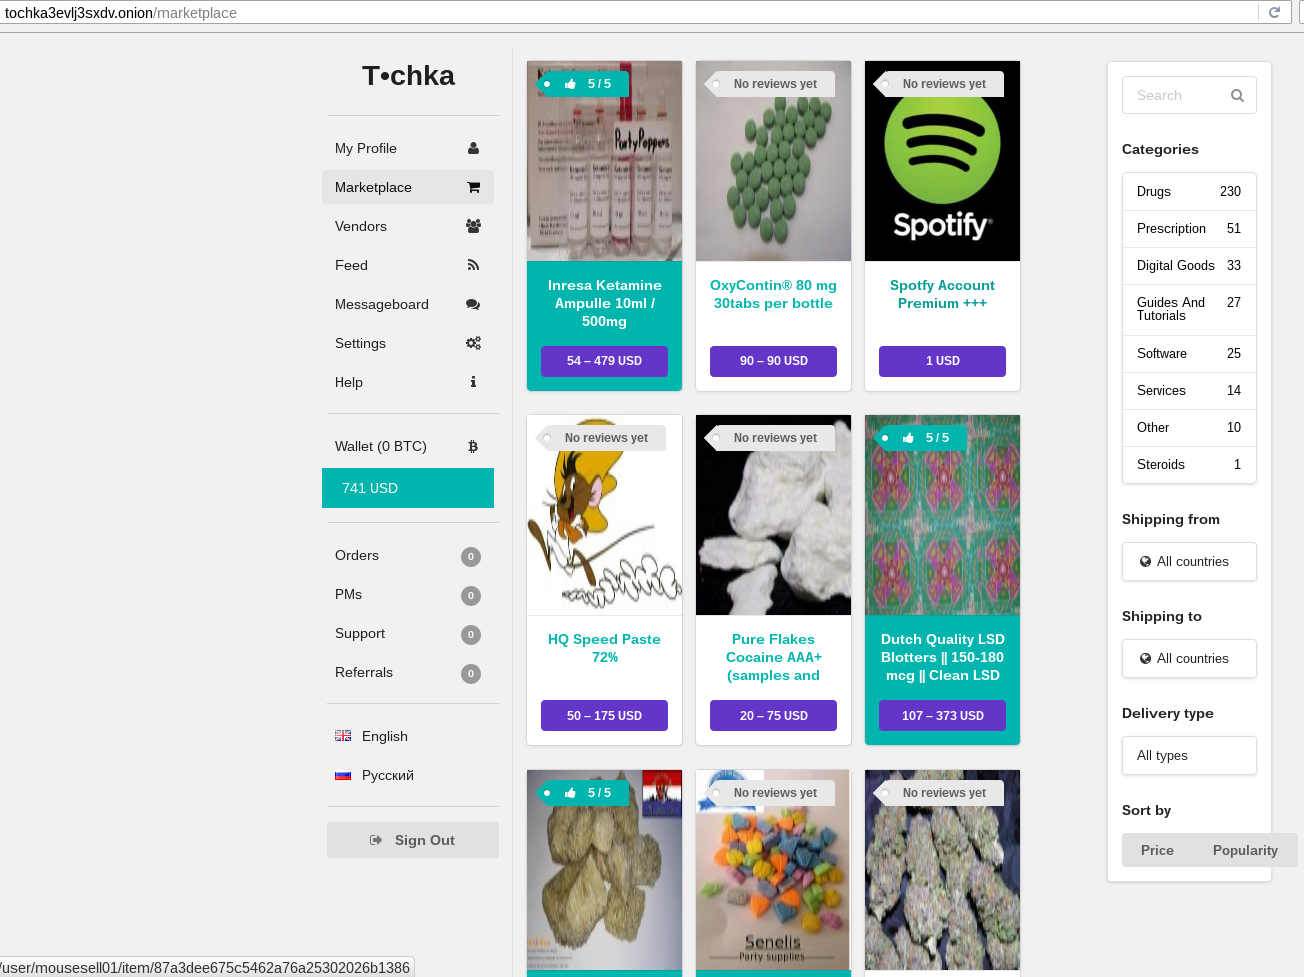Open the Delivery type All types dropdown
This screenshot has height=977, width=1304.
click(1189, 756)
